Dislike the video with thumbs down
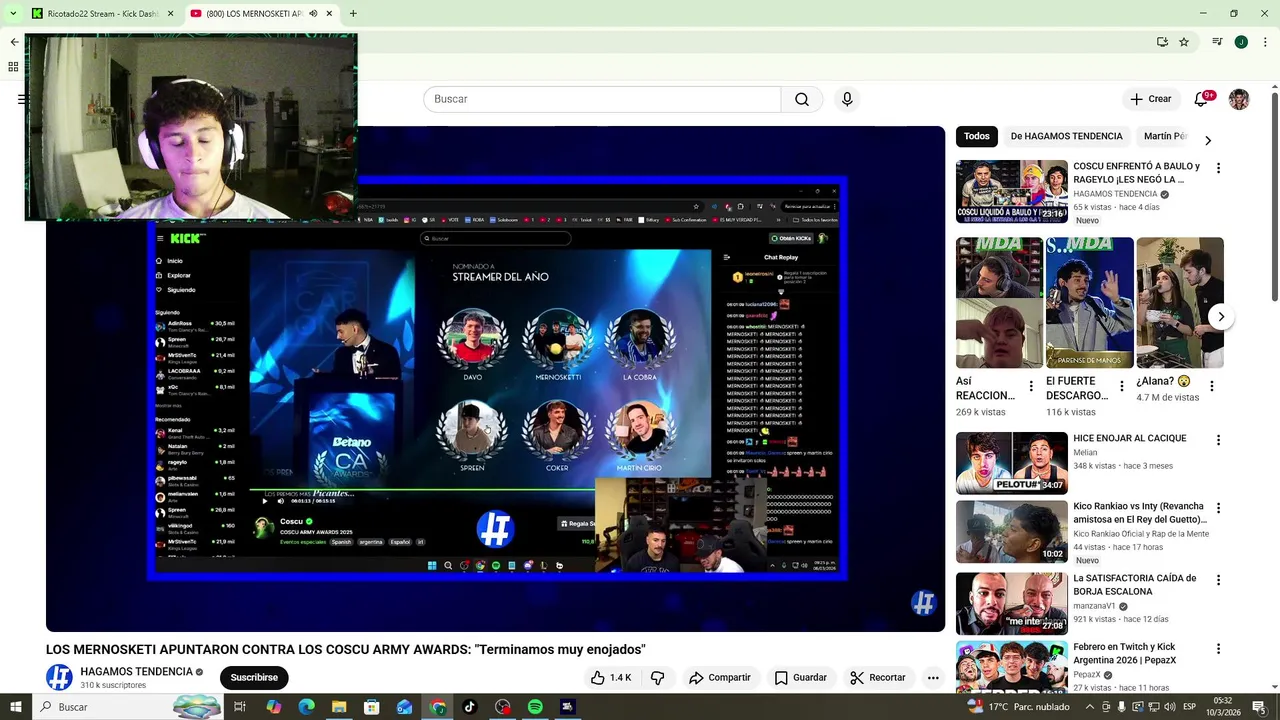This screenshot has height=720, width=1280. tap(657, 677)
